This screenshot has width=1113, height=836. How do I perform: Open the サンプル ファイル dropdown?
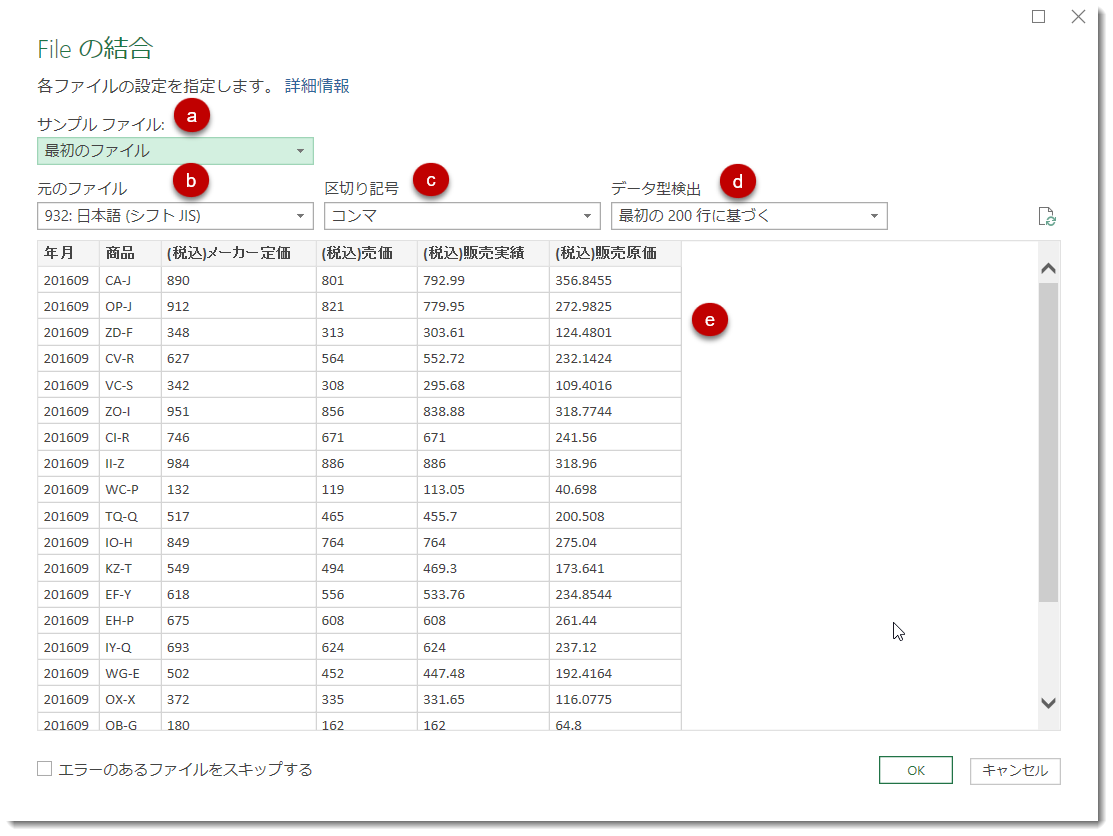coord(175,151)
